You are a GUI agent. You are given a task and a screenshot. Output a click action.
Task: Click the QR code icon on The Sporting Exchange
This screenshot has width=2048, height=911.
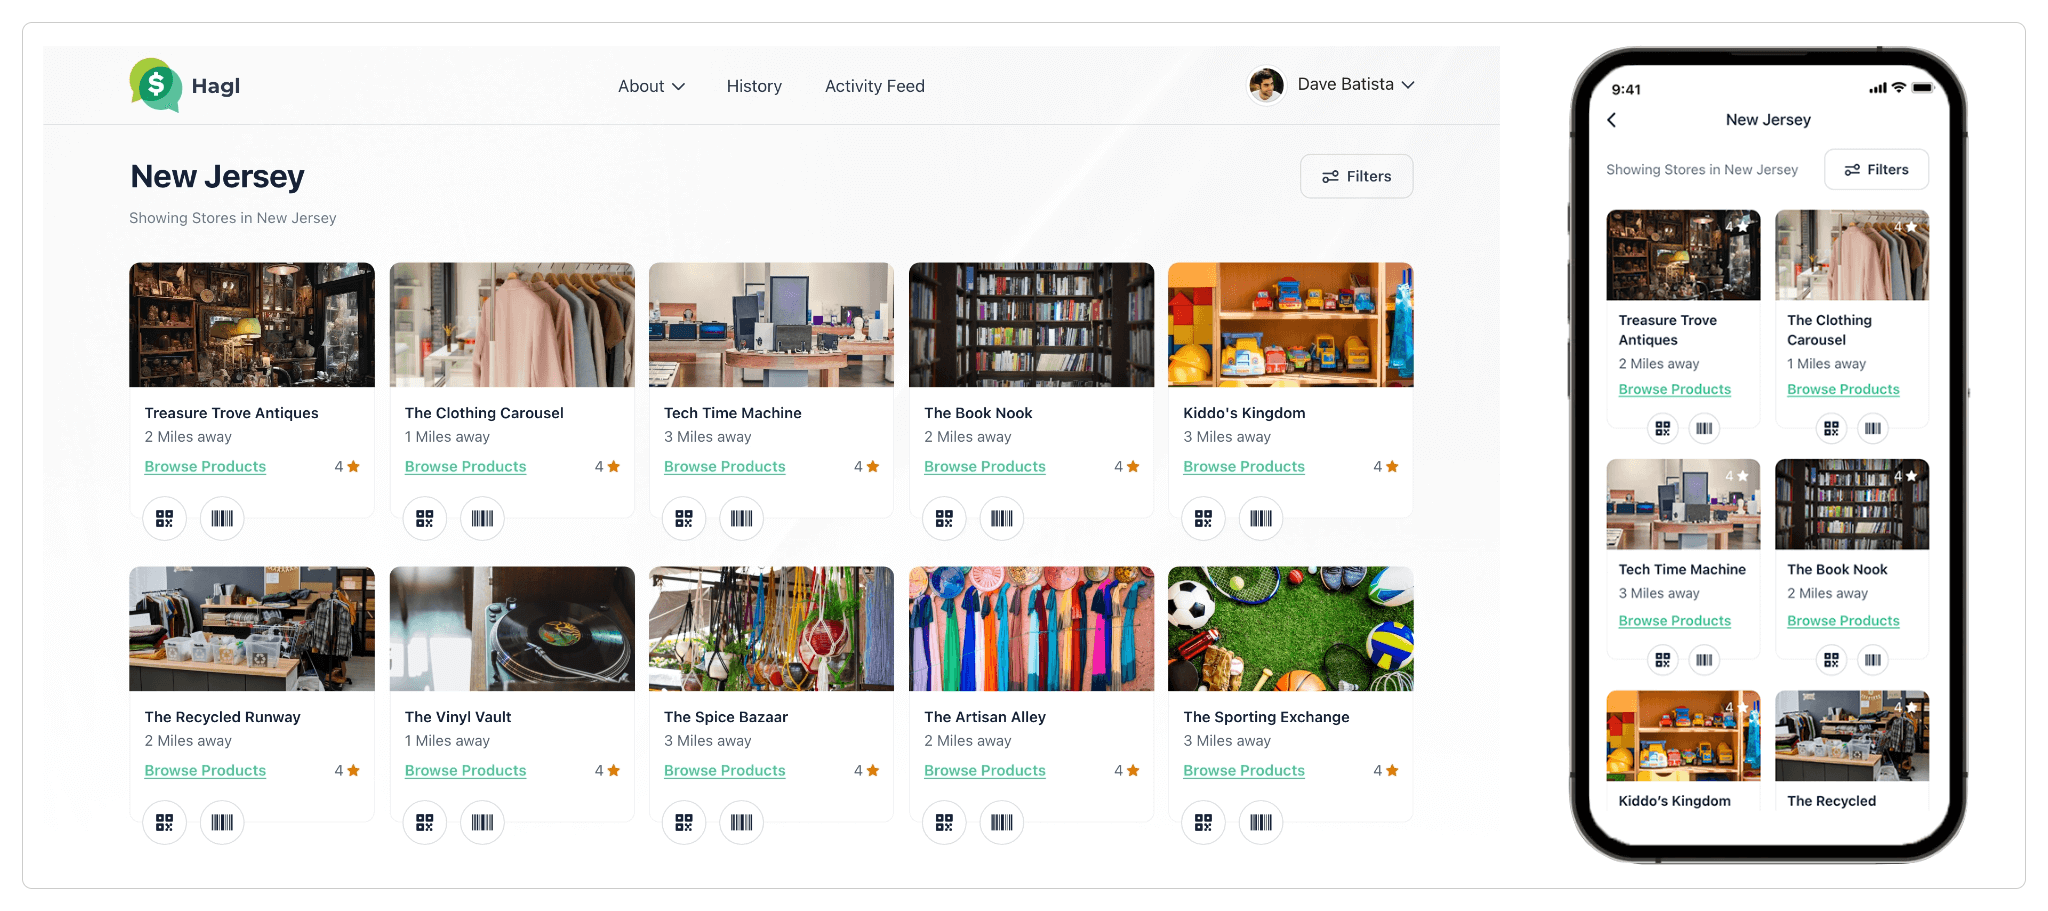pos(1202,822)
